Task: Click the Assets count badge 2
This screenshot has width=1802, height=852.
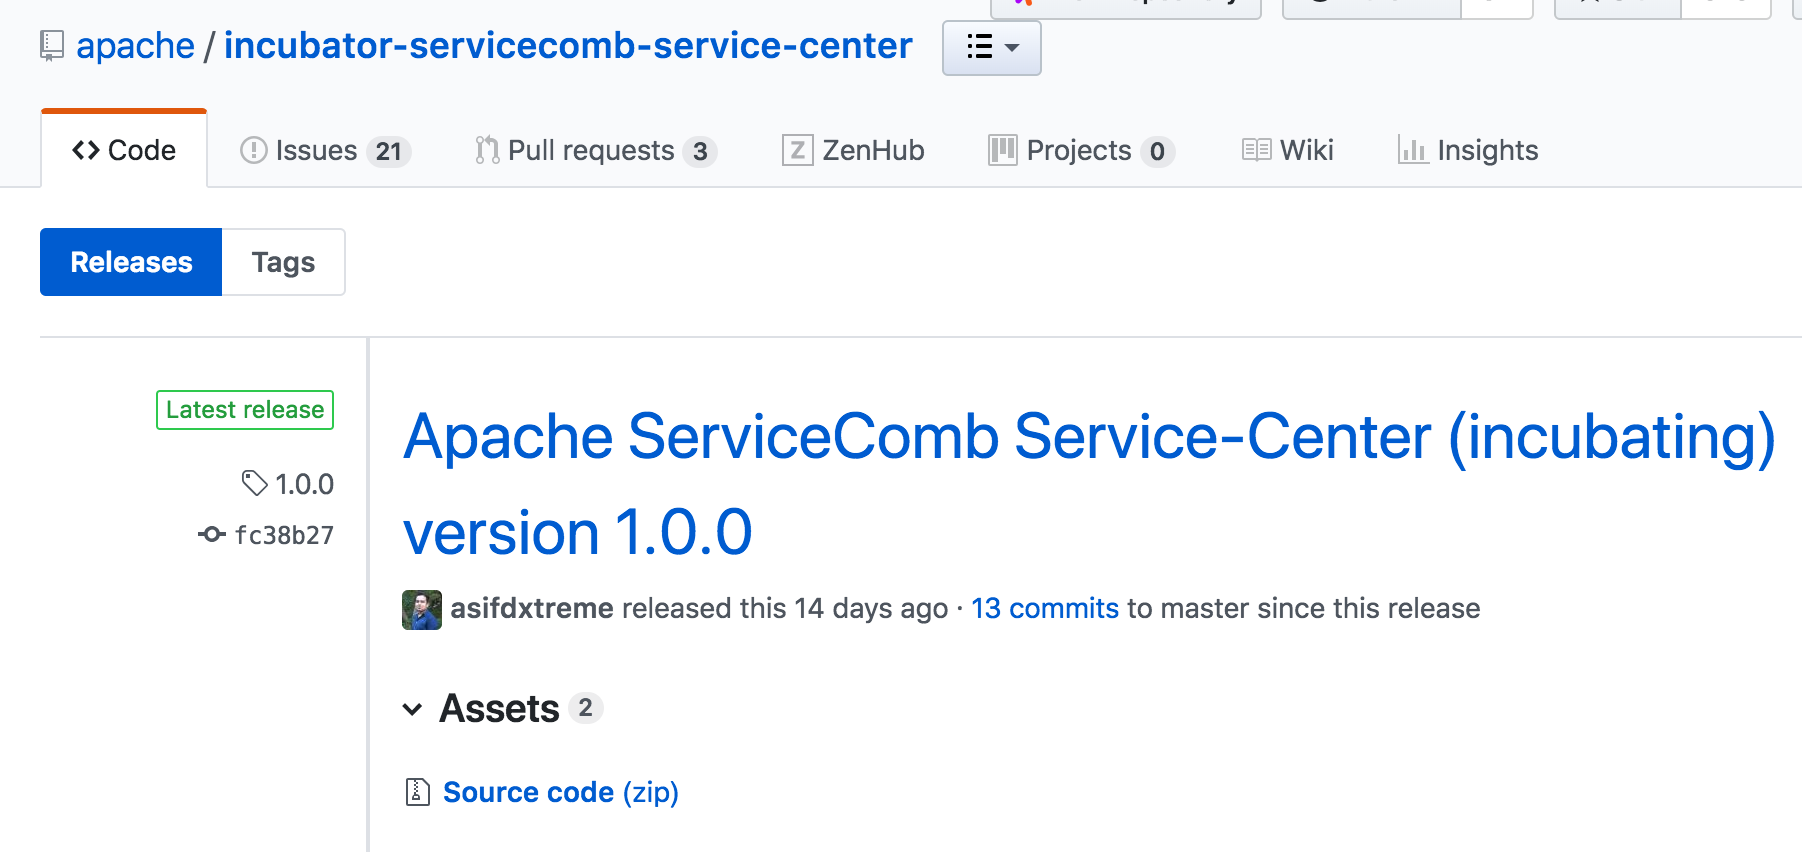Action: [x=586, y=708]
